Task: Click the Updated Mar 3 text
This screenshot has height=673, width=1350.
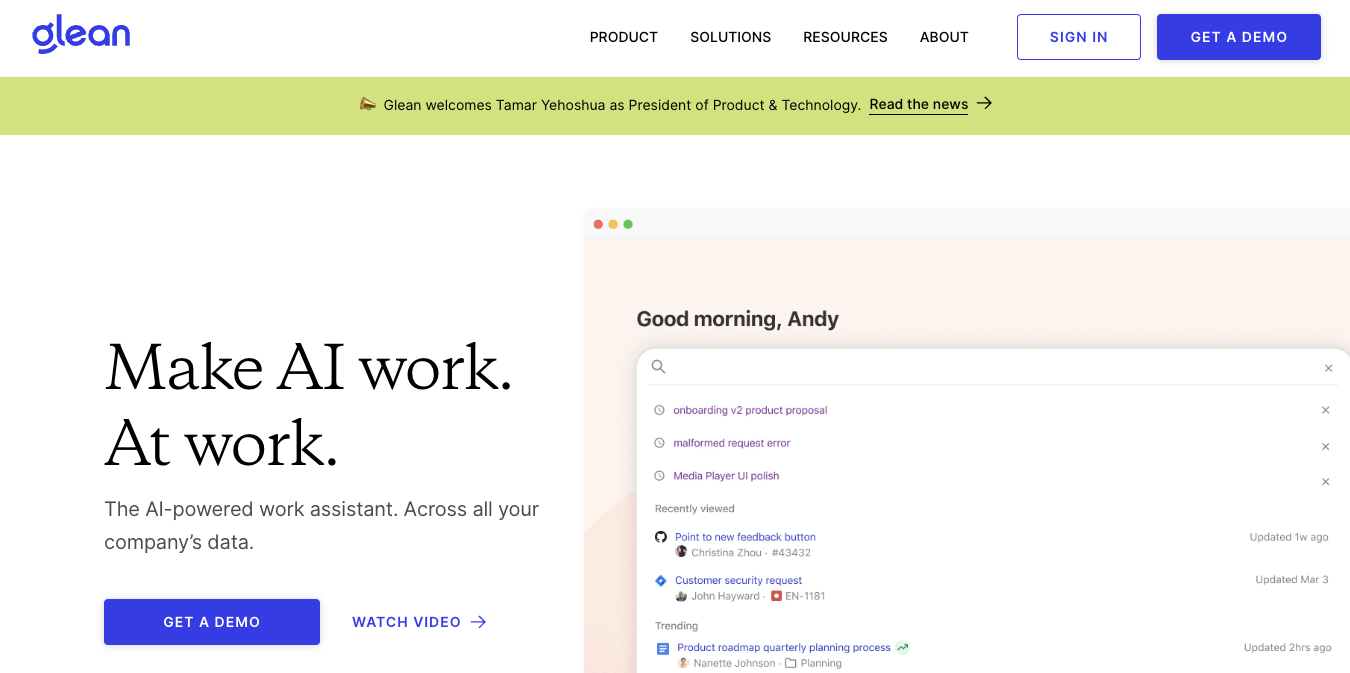Action: (1292, 580)
